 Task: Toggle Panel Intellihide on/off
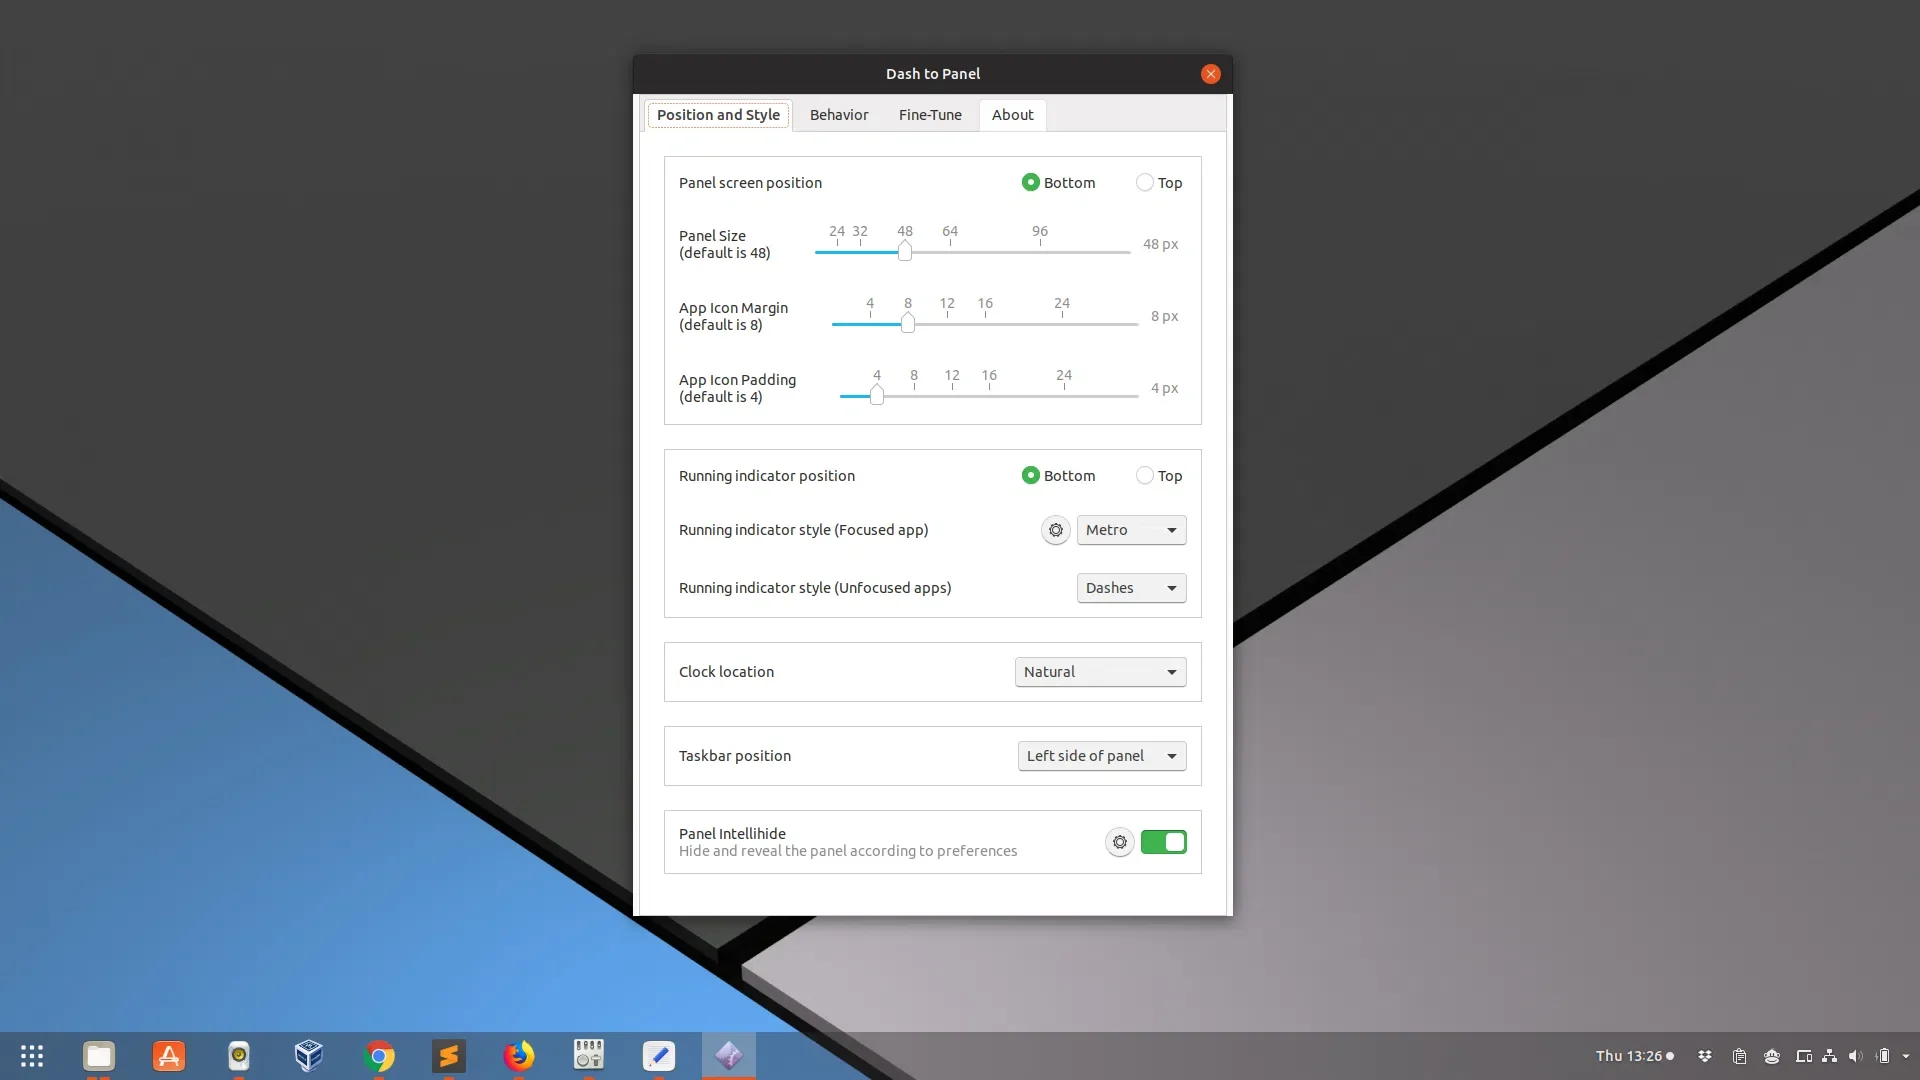point(1162,841)
